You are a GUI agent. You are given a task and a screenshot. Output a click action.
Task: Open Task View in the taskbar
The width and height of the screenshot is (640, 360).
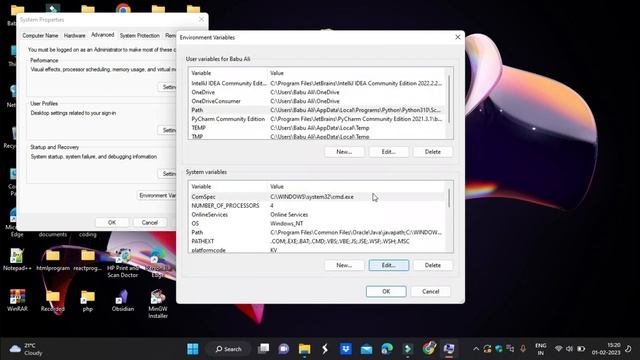point(264,349)
